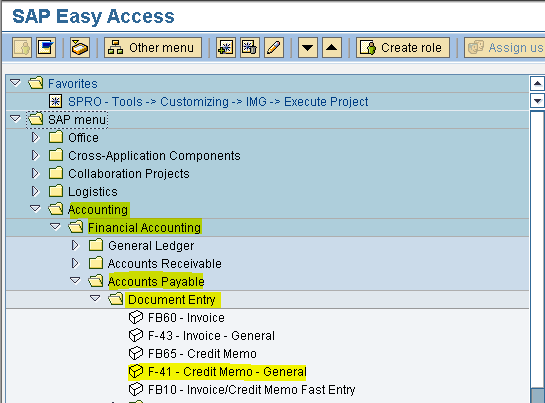Expand the Accounts Receivable folder
Viewport: 545px width, 403px height.
pos(75,263)
